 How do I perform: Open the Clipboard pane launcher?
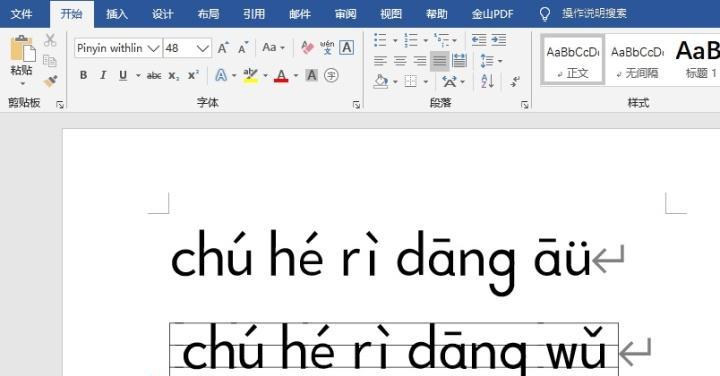pyautogui.click(x=60, y=105)
